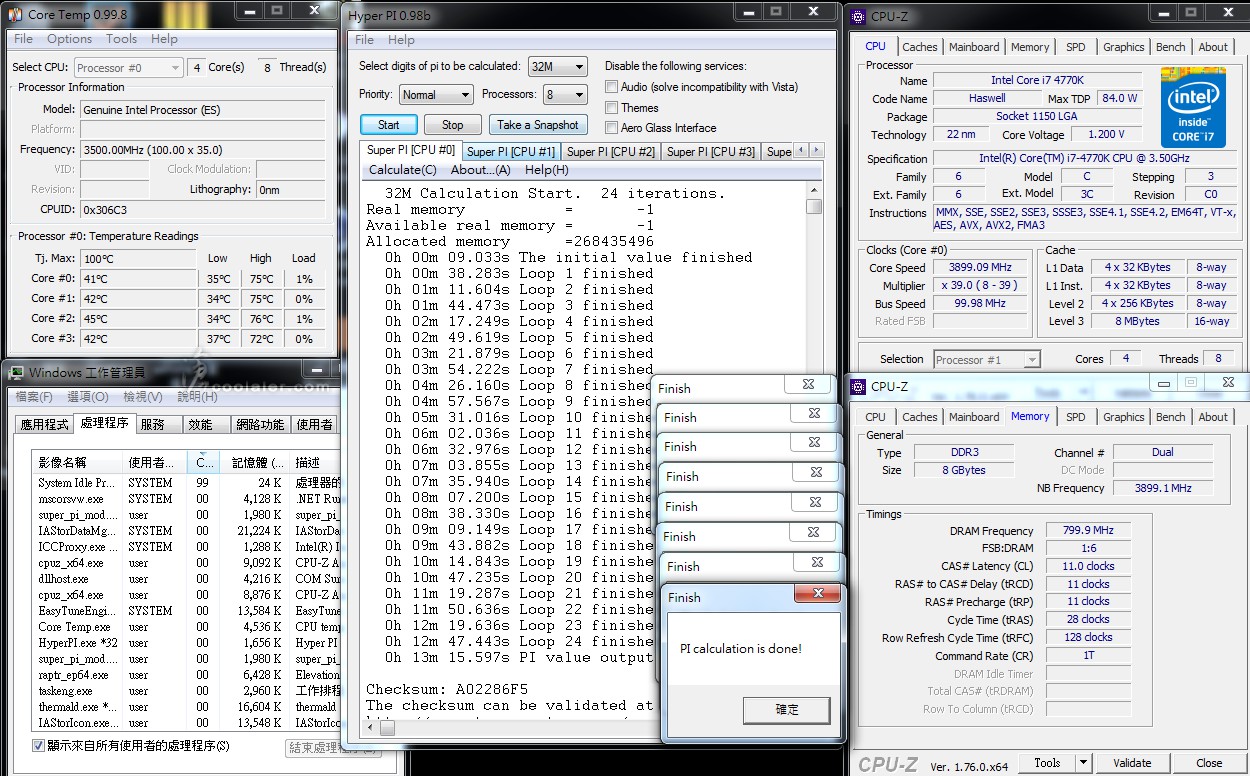Check the Aero Glass Interface option
The height and width of the screenshot is (776, 1250).
pos(611,127)
